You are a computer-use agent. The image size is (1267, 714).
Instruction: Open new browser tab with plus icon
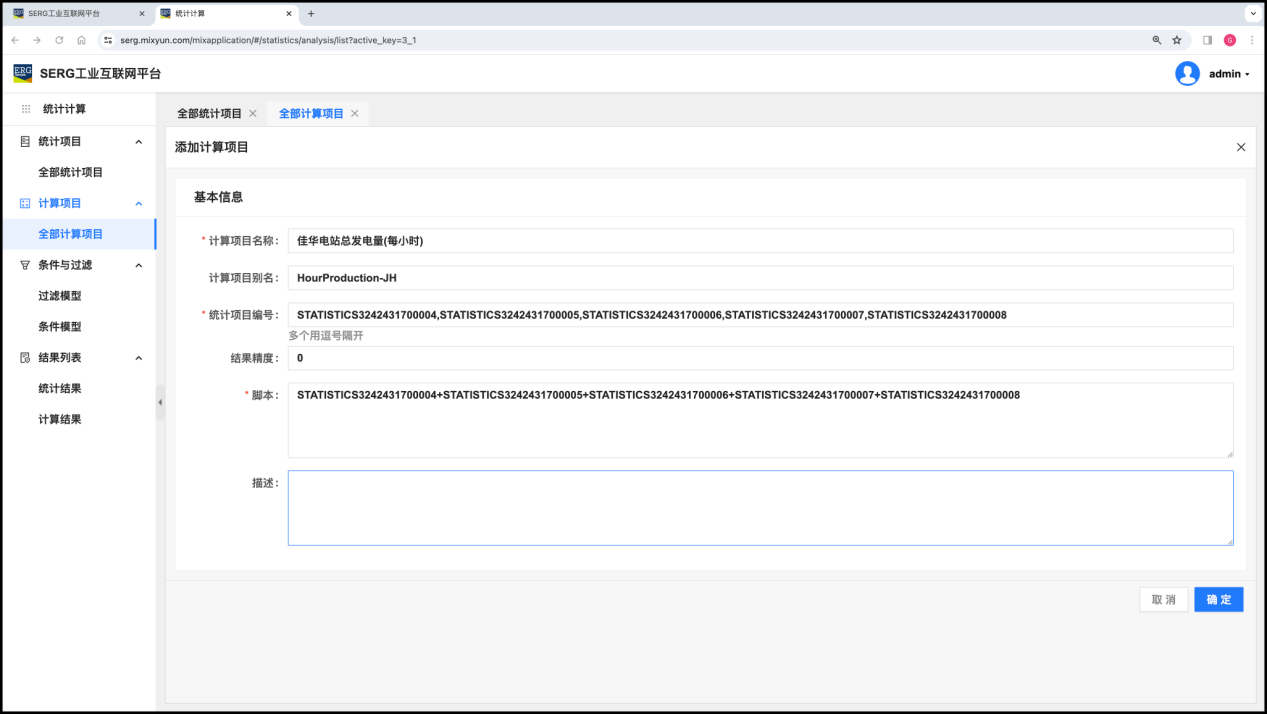tap(311, 14)
